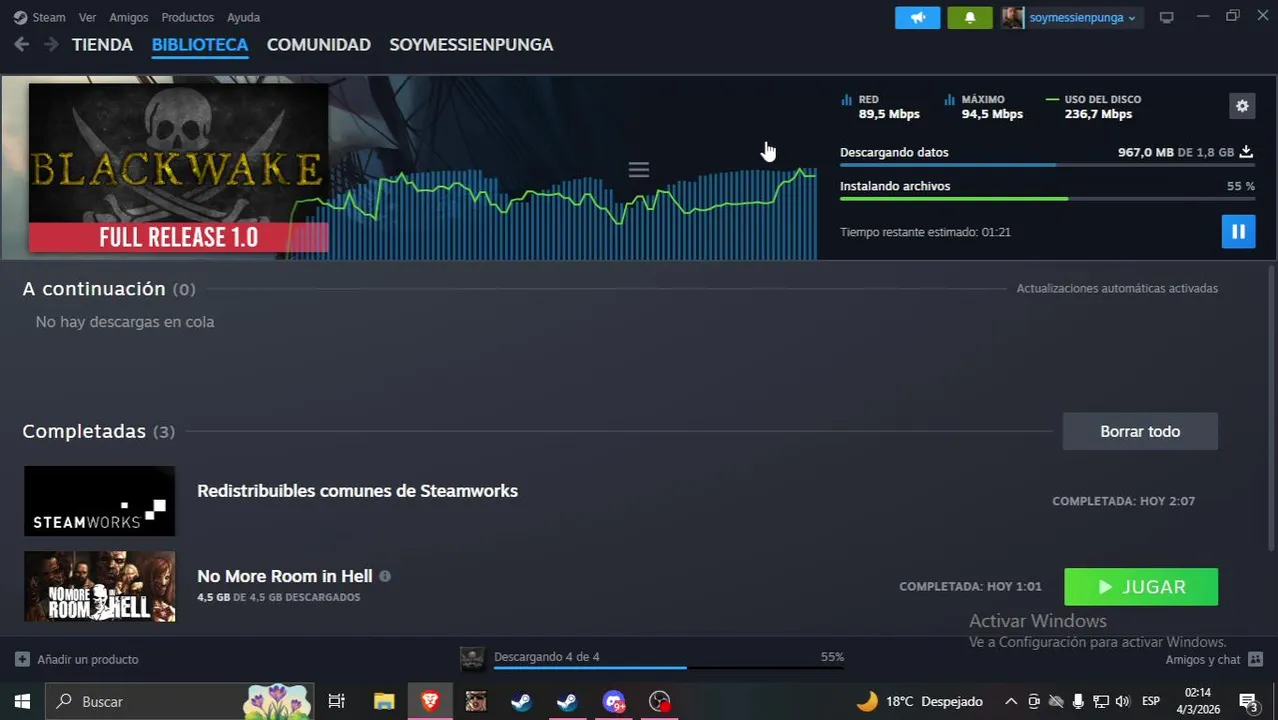Open the announcements megaphone button
Viewport: 1278px width, 720px height.
[x=917, y=17]
